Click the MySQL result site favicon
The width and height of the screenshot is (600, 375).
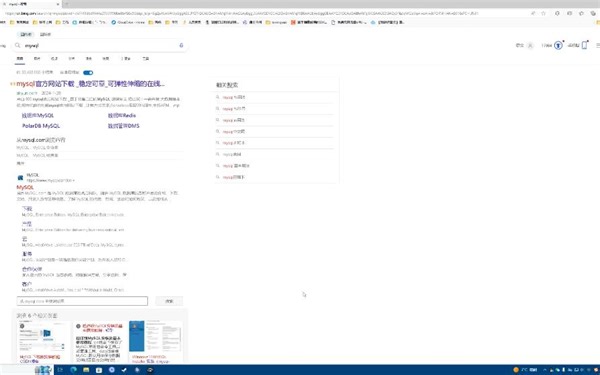coord(20,178)
